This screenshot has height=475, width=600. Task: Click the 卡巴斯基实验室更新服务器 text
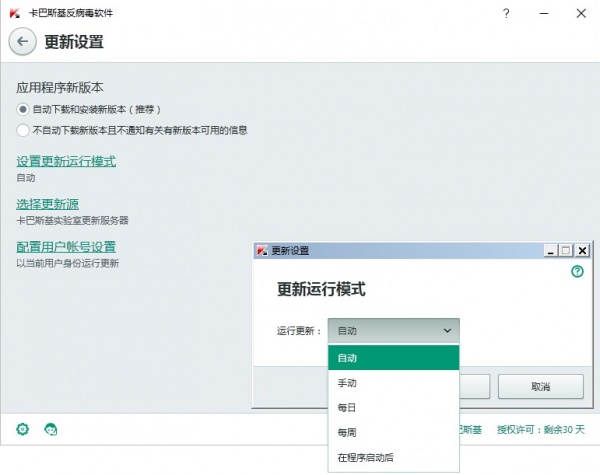(x=72, y=220)
